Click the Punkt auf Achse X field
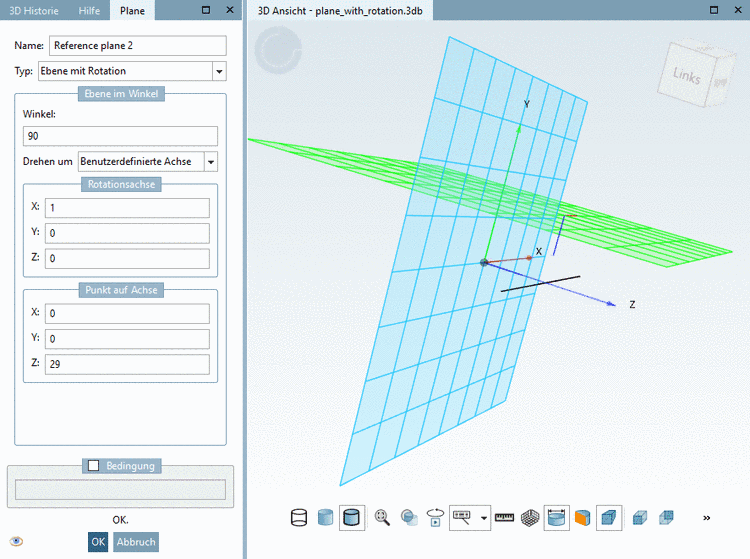 coord(127,313)
